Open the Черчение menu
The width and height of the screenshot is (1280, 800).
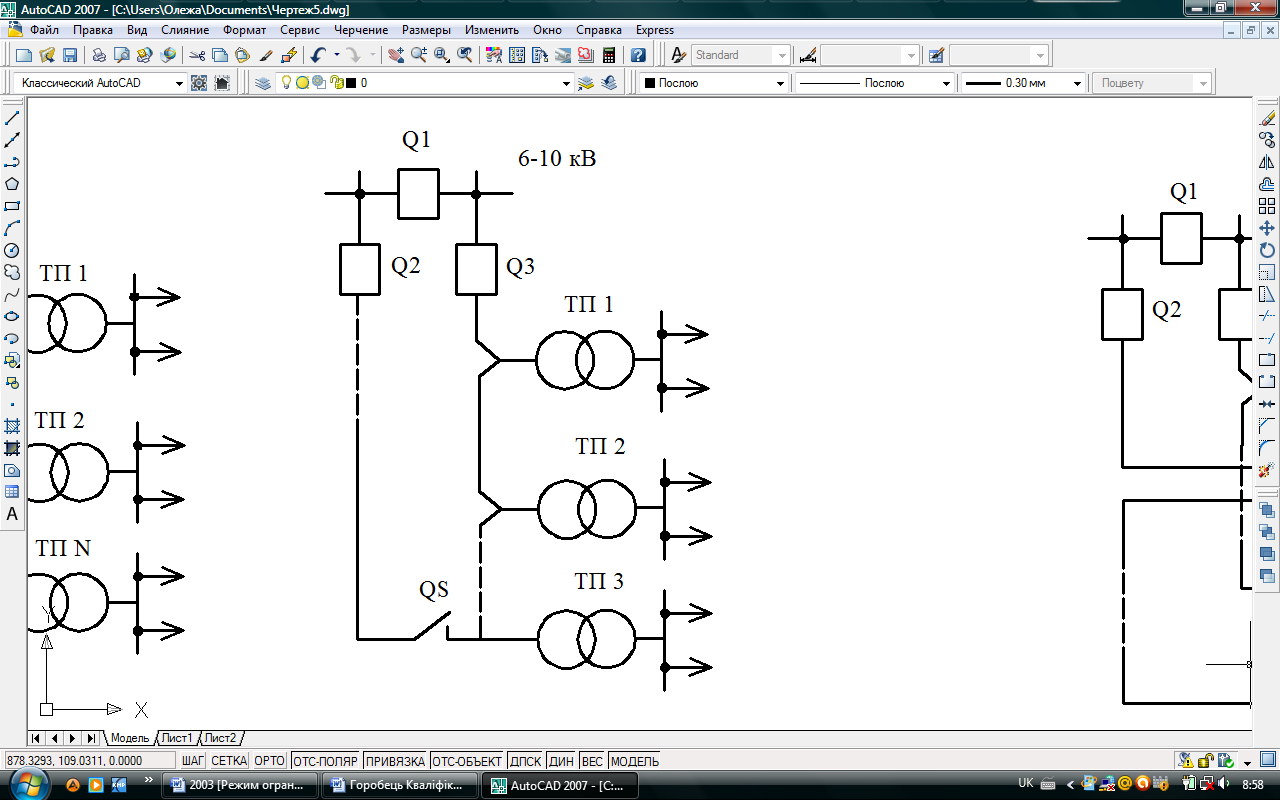click(361, 30)
